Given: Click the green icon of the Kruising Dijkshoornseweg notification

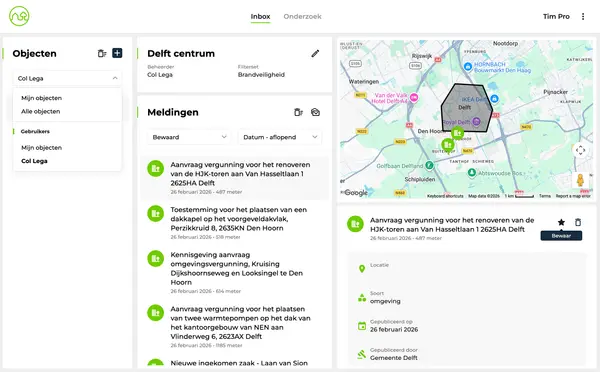Looking at the screenshot, I should coord(155,259).
